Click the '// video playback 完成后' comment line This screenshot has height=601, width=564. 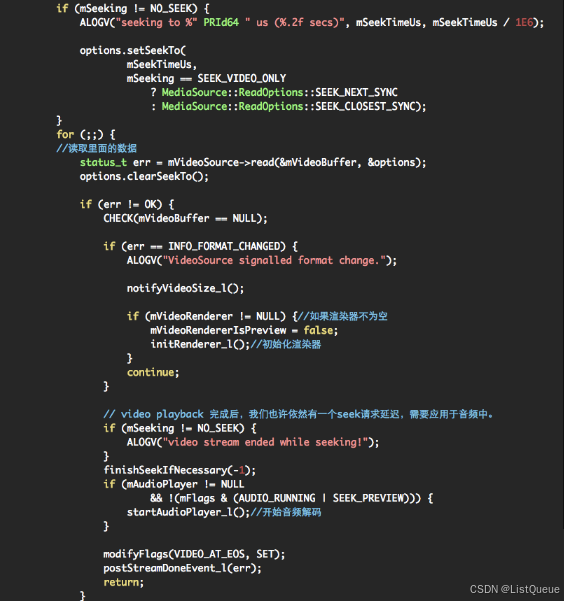pos(298,414)
